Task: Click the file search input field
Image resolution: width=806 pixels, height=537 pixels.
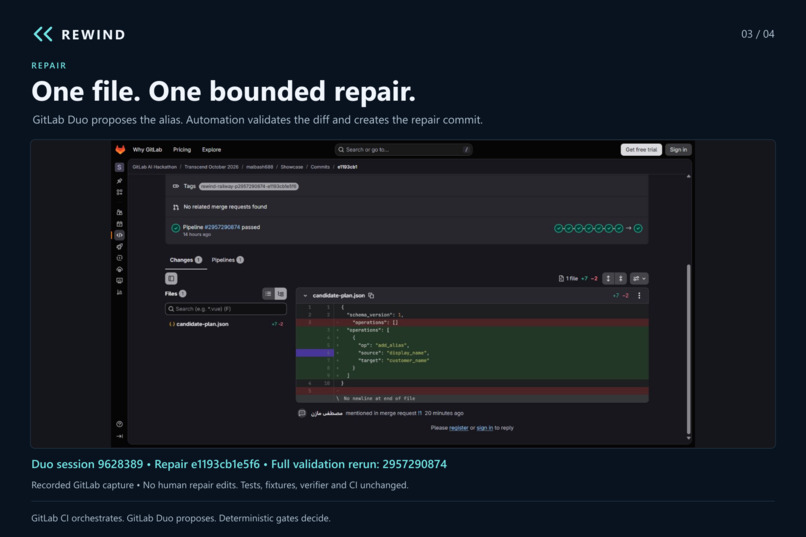Action: [x=226, y=309]
